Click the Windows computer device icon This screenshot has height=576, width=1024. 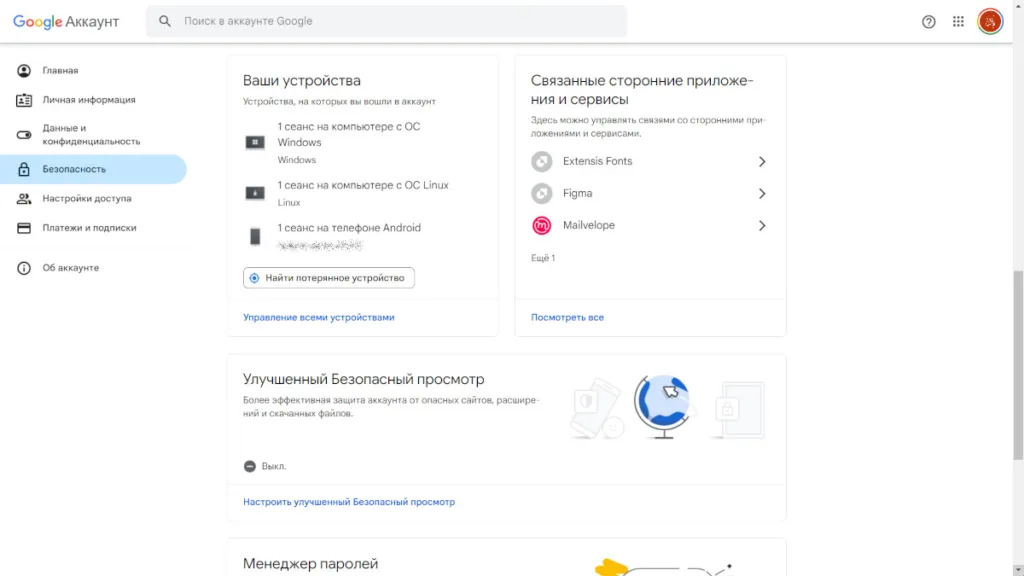(253, 143)
